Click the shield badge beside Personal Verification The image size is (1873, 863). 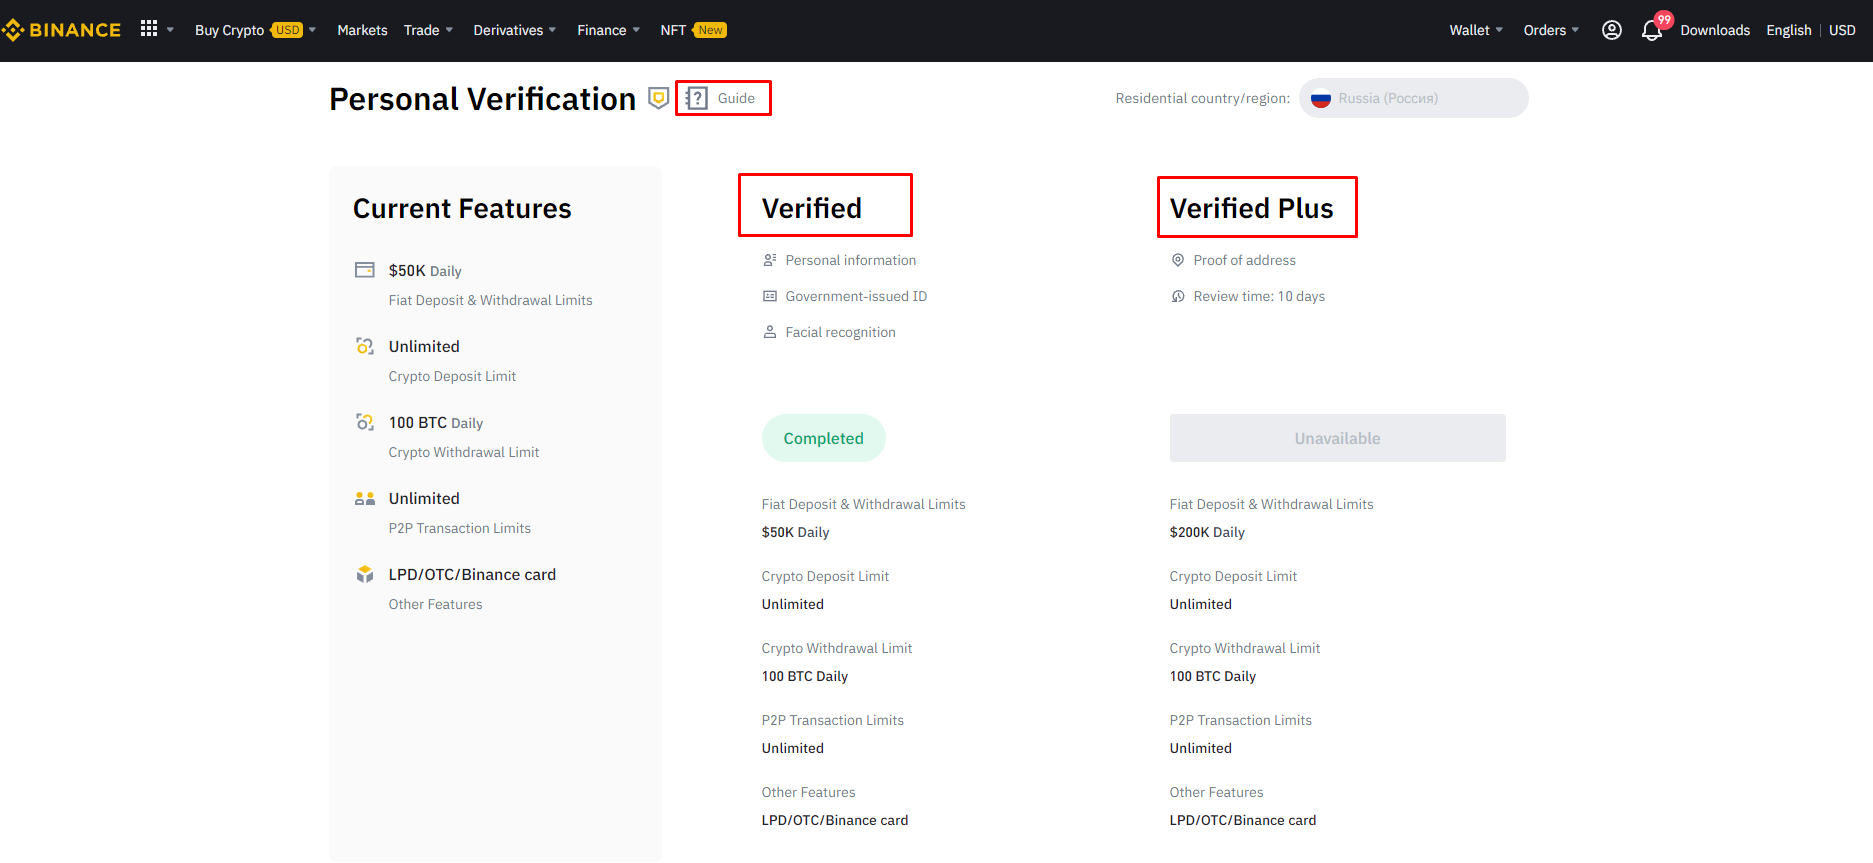click(658, 98)
